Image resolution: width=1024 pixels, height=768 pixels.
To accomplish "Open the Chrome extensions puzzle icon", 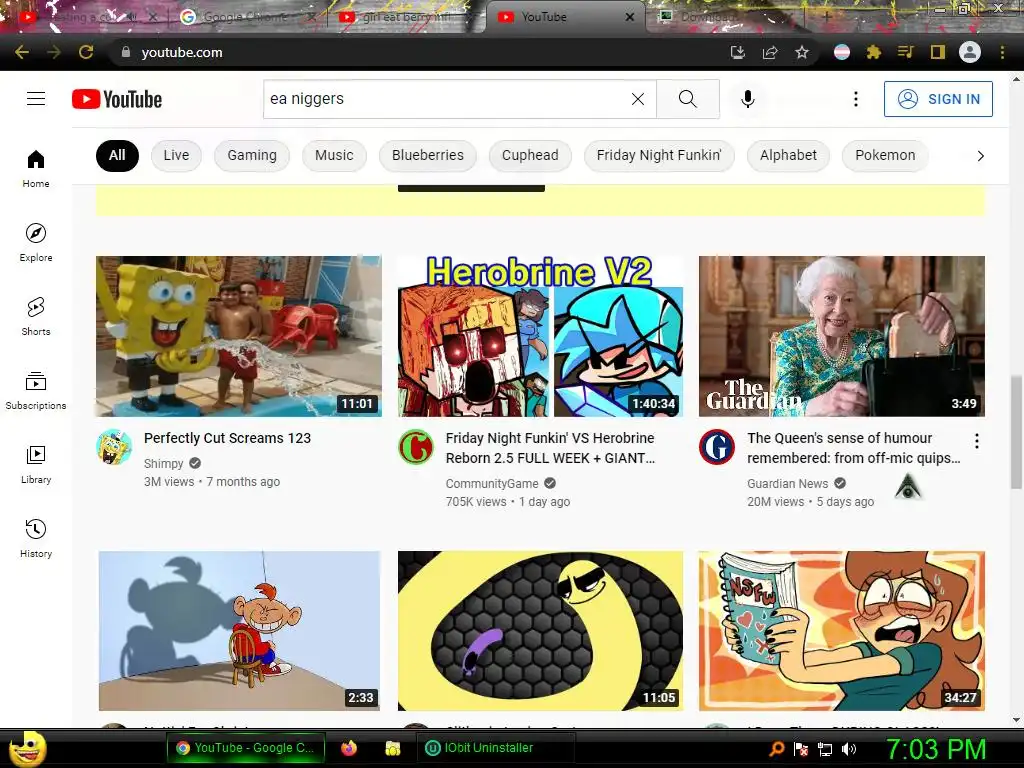I will coord(874,52).
